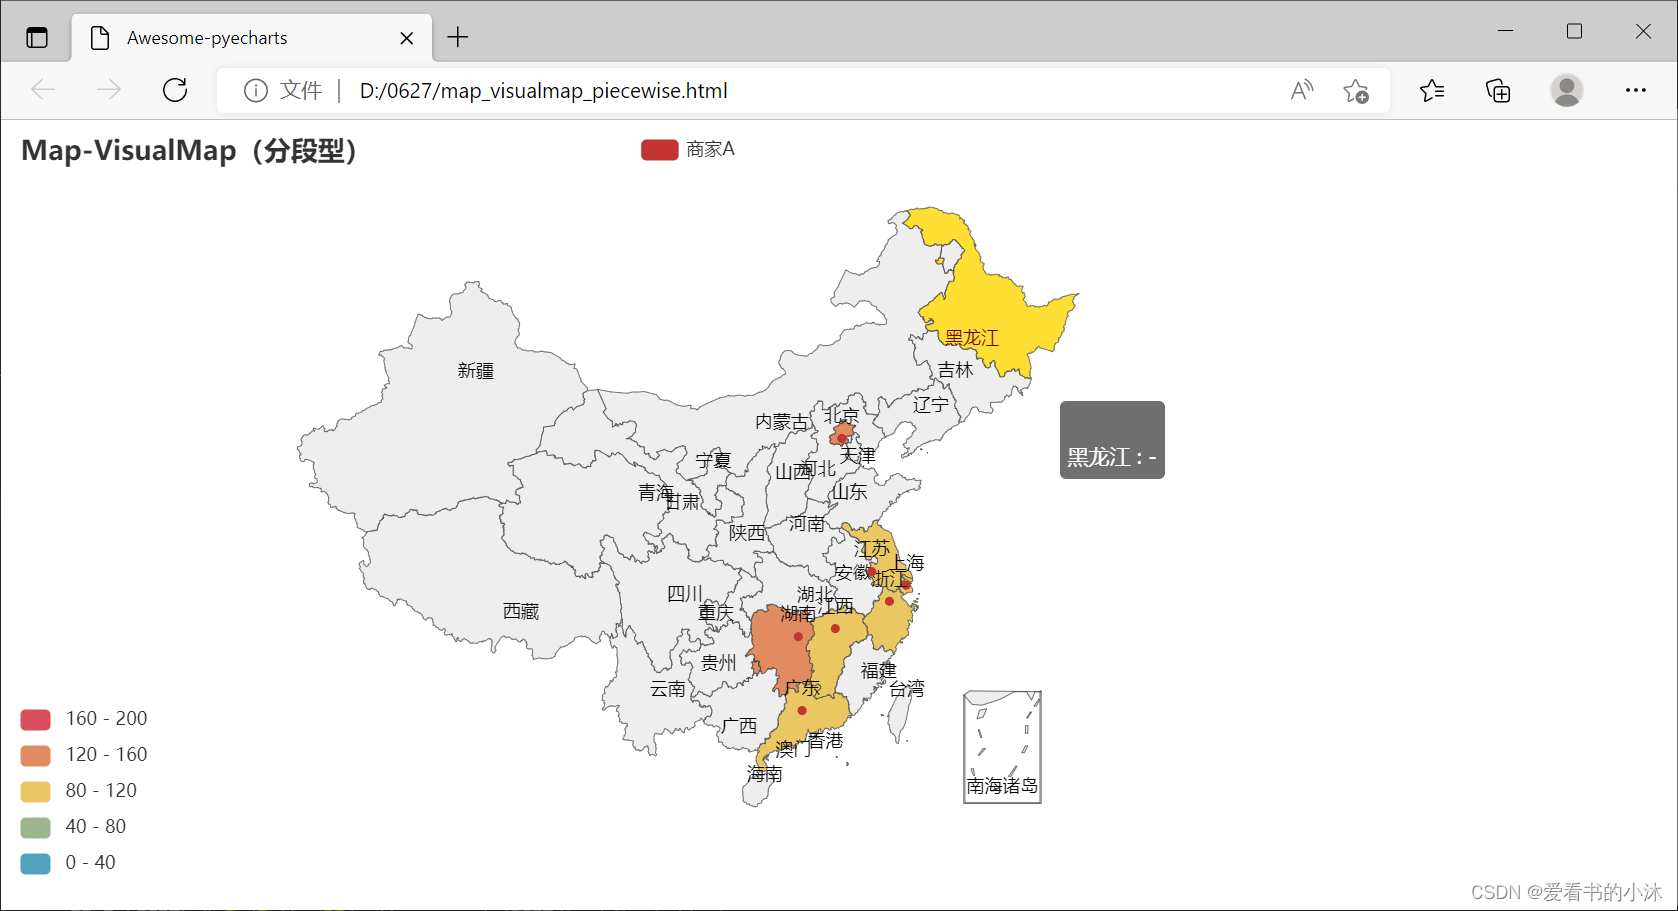Toggle the 40 - 80 range piece

pos(73,827)
